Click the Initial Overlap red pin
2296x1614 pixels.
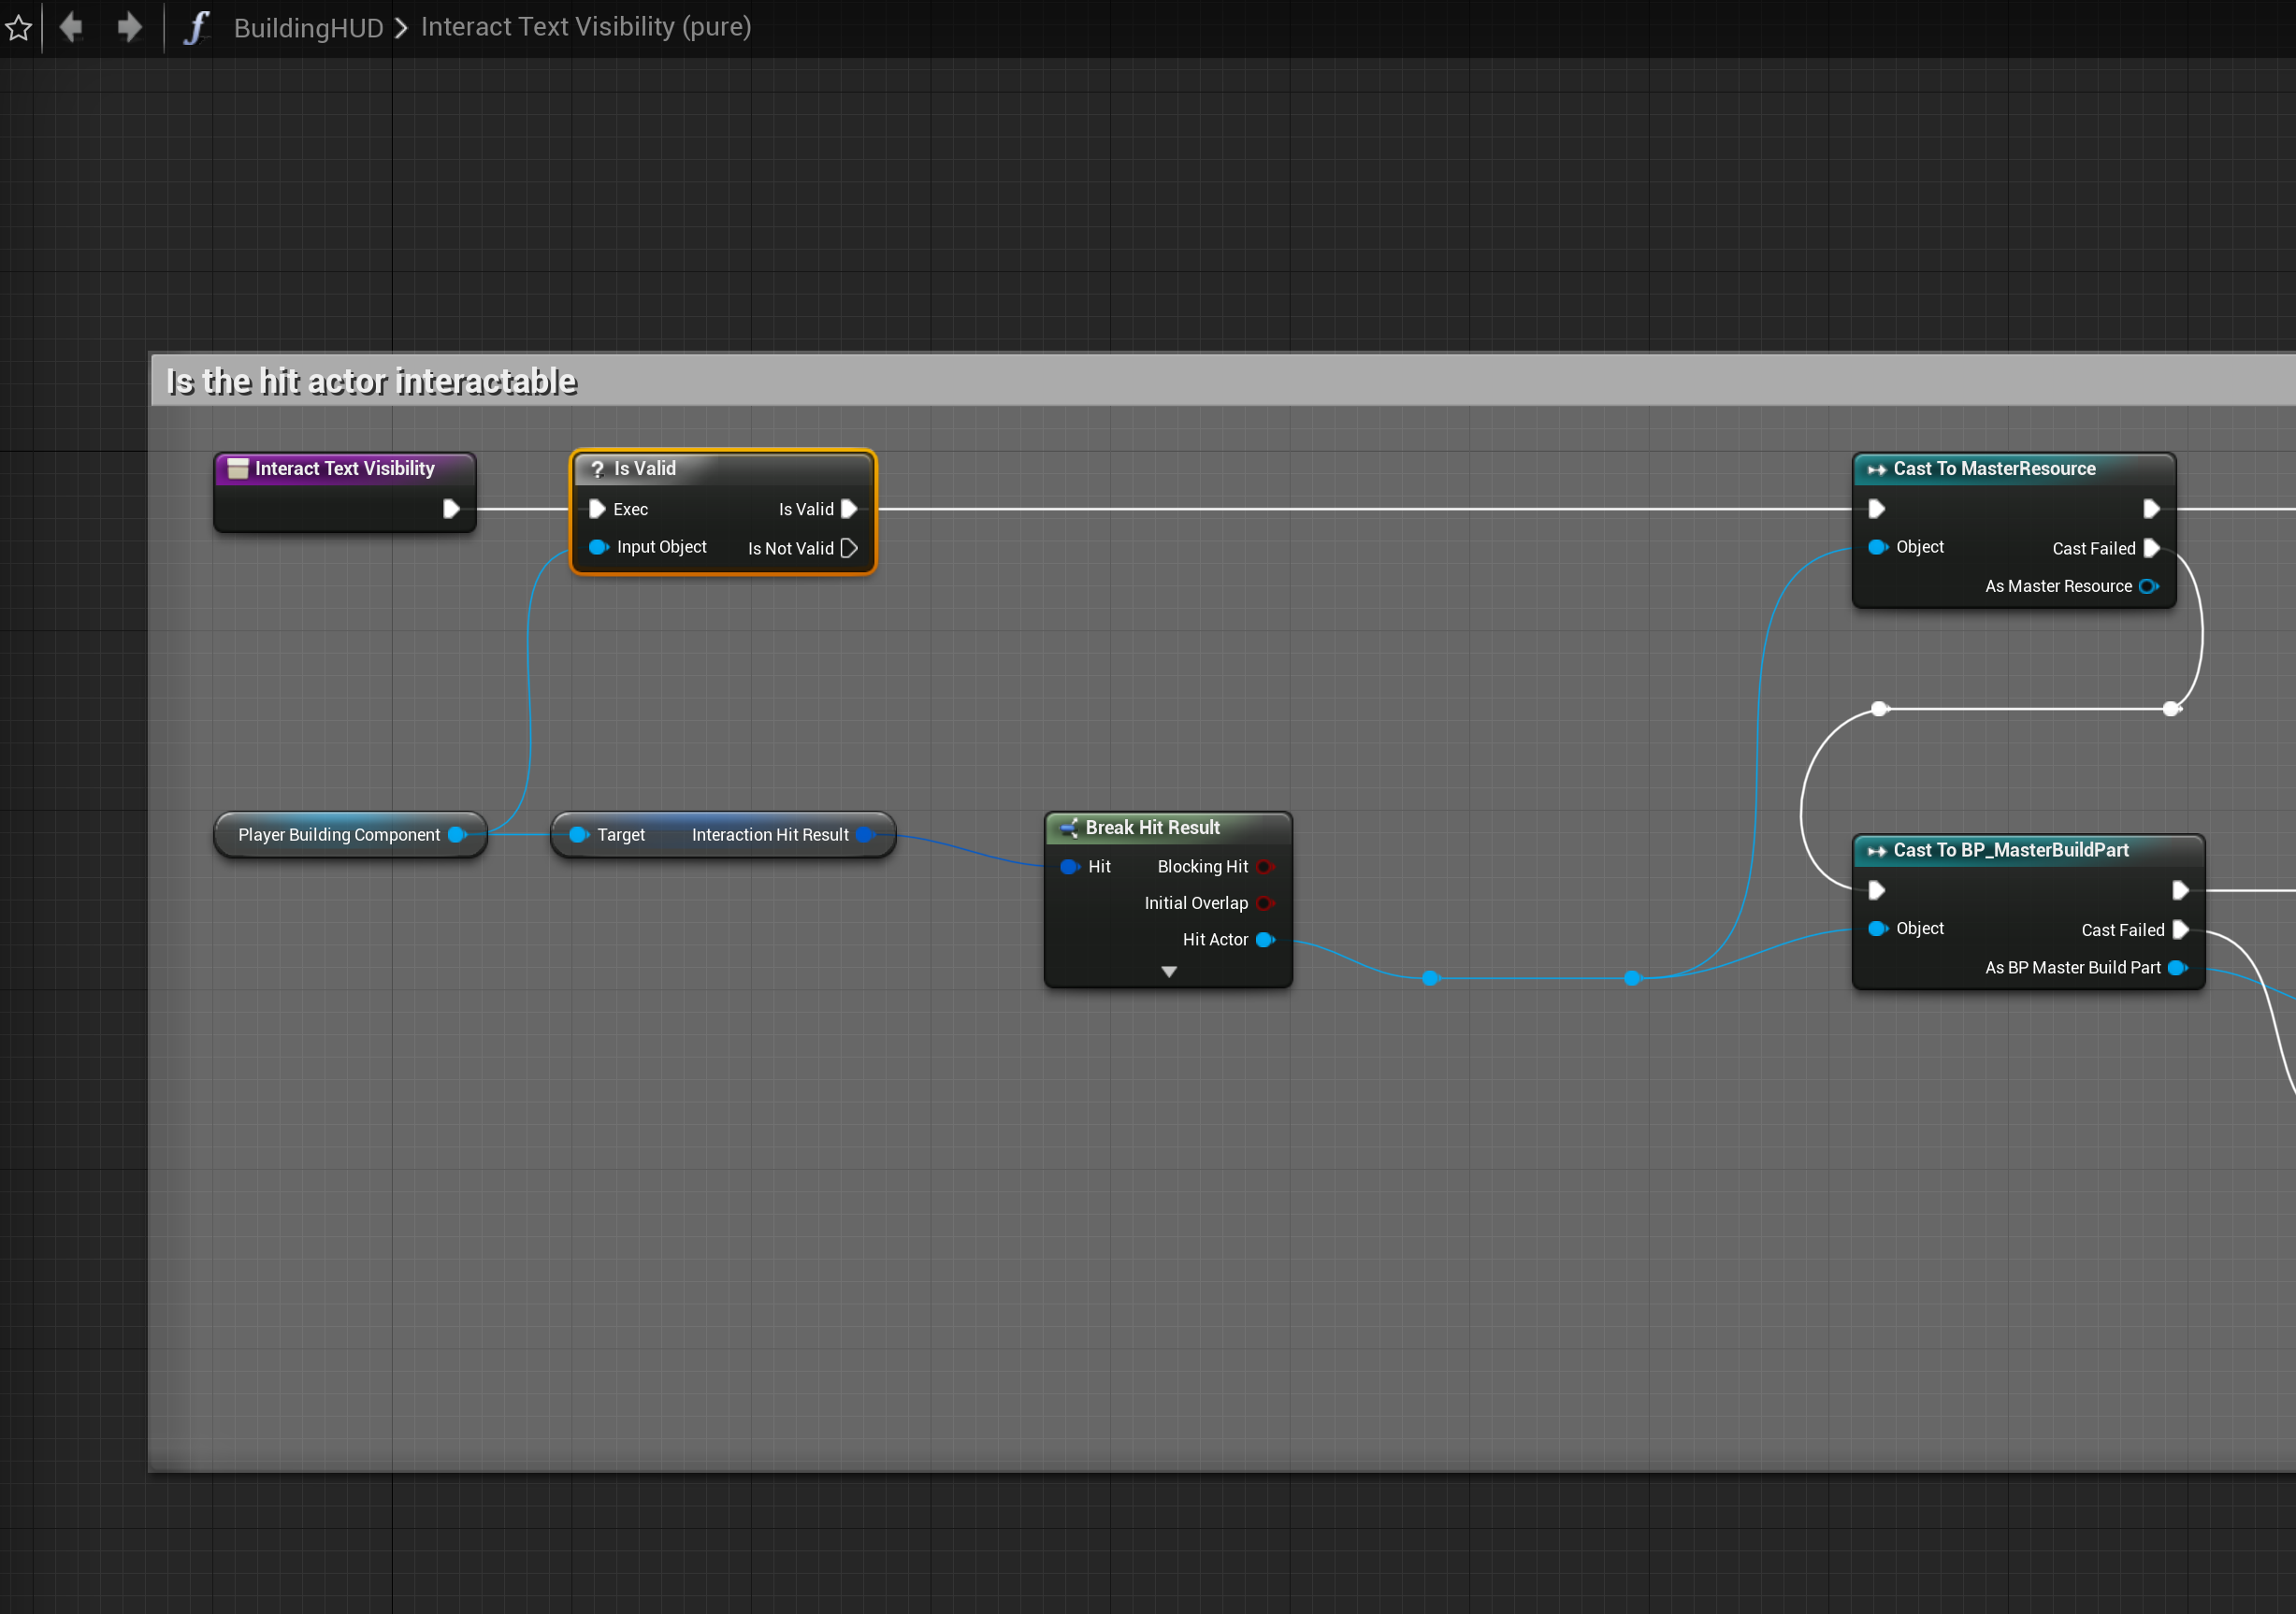click(1265, 903)
